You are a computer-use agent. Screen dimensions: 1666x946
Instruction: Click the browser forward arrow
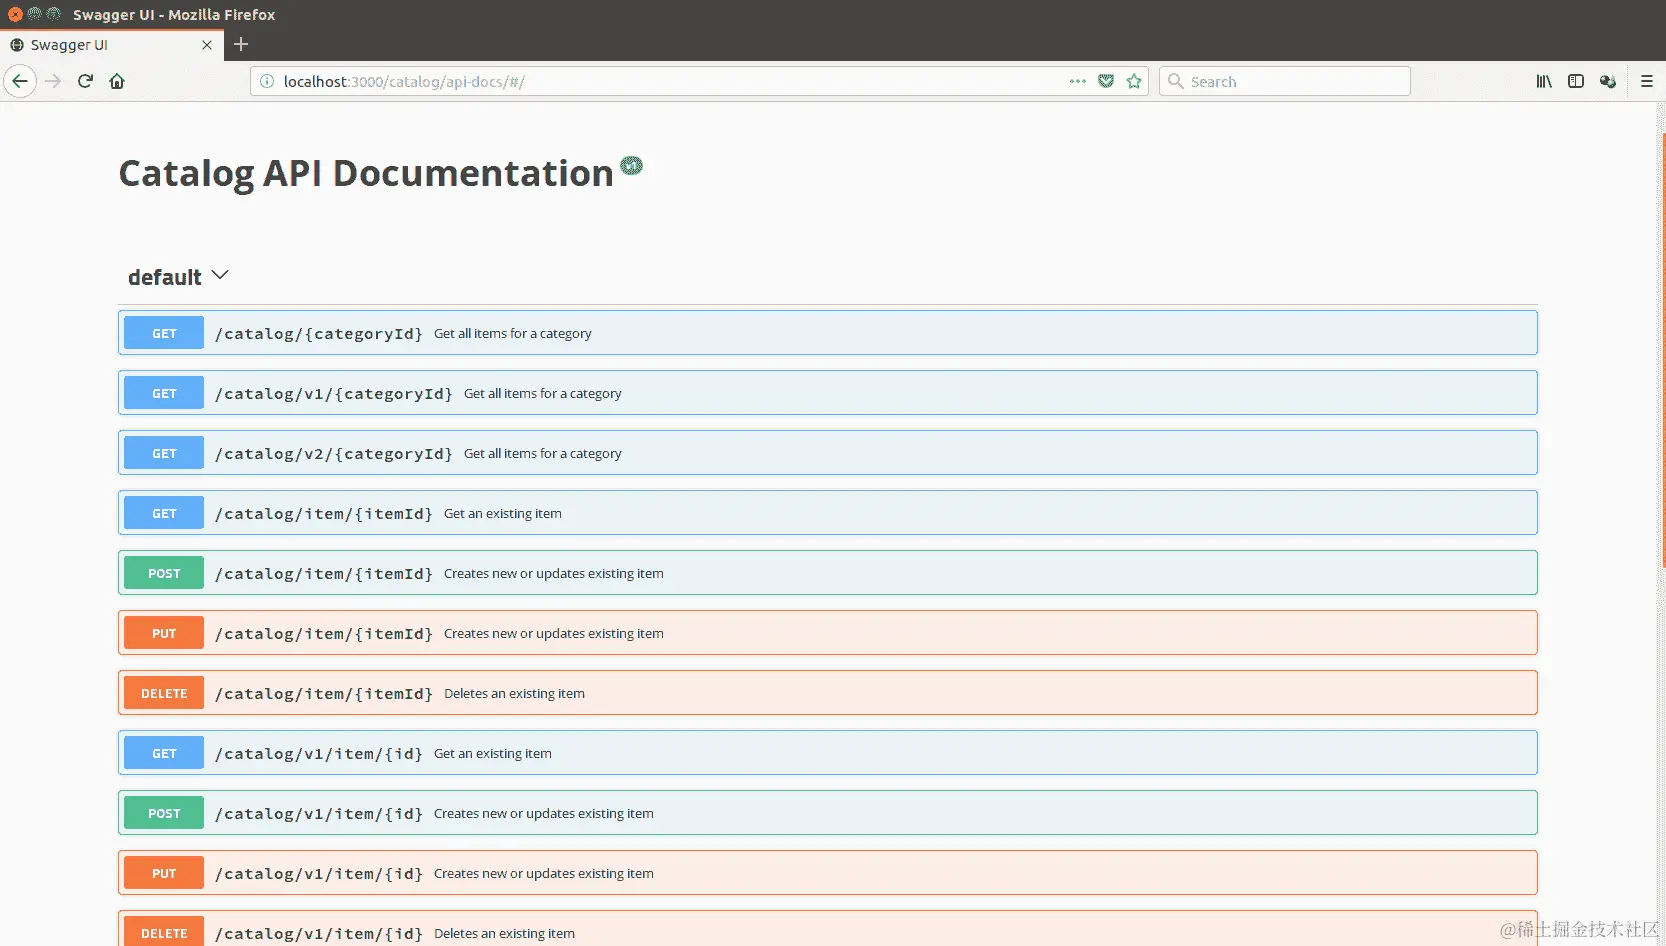[x=54, y=81]
